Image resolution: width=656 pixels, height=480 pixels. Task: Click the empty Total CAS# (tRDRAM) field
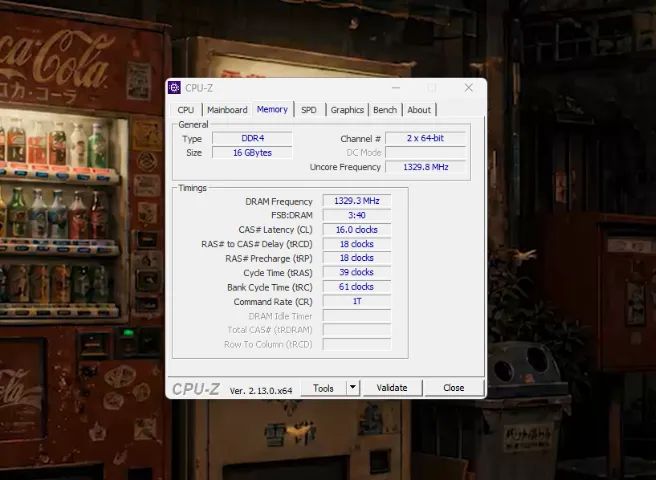357,330
